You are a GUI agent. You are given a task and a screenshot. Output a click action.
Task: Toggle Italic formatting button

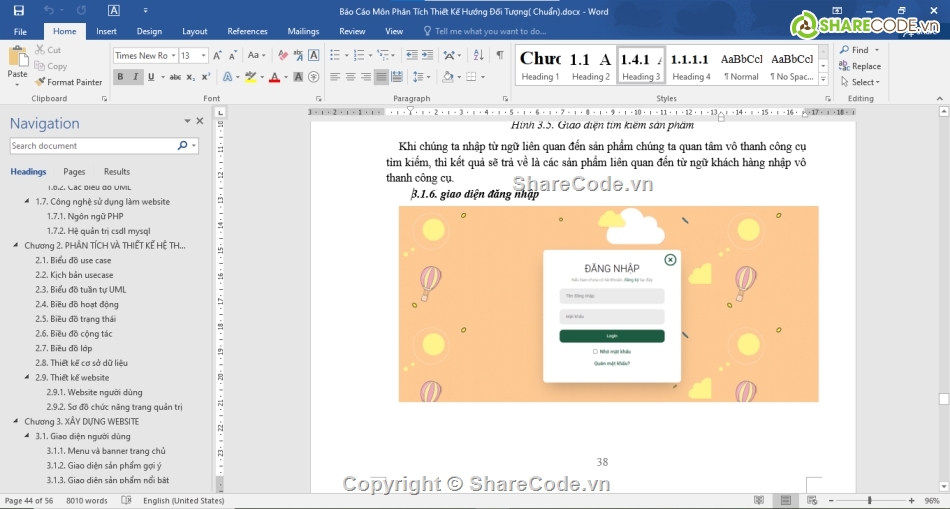pyautogui.click(x=136, y=77)
